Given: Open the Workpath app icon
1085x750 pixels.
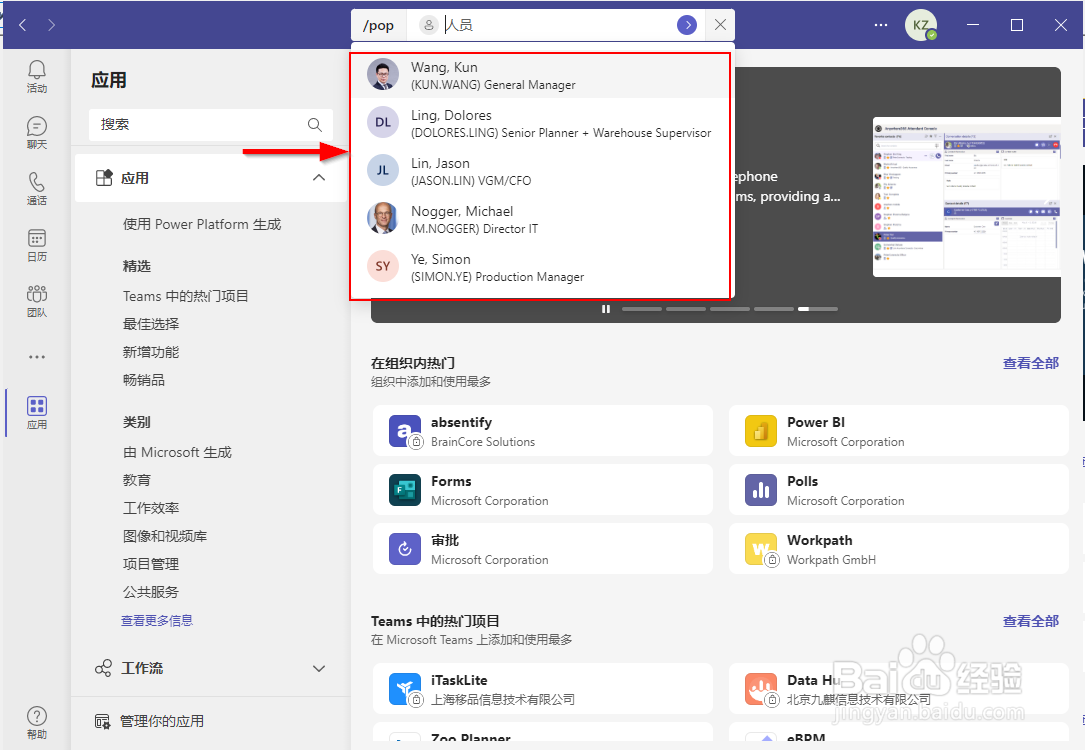Looking at the screenshot, I should point(761,549).
